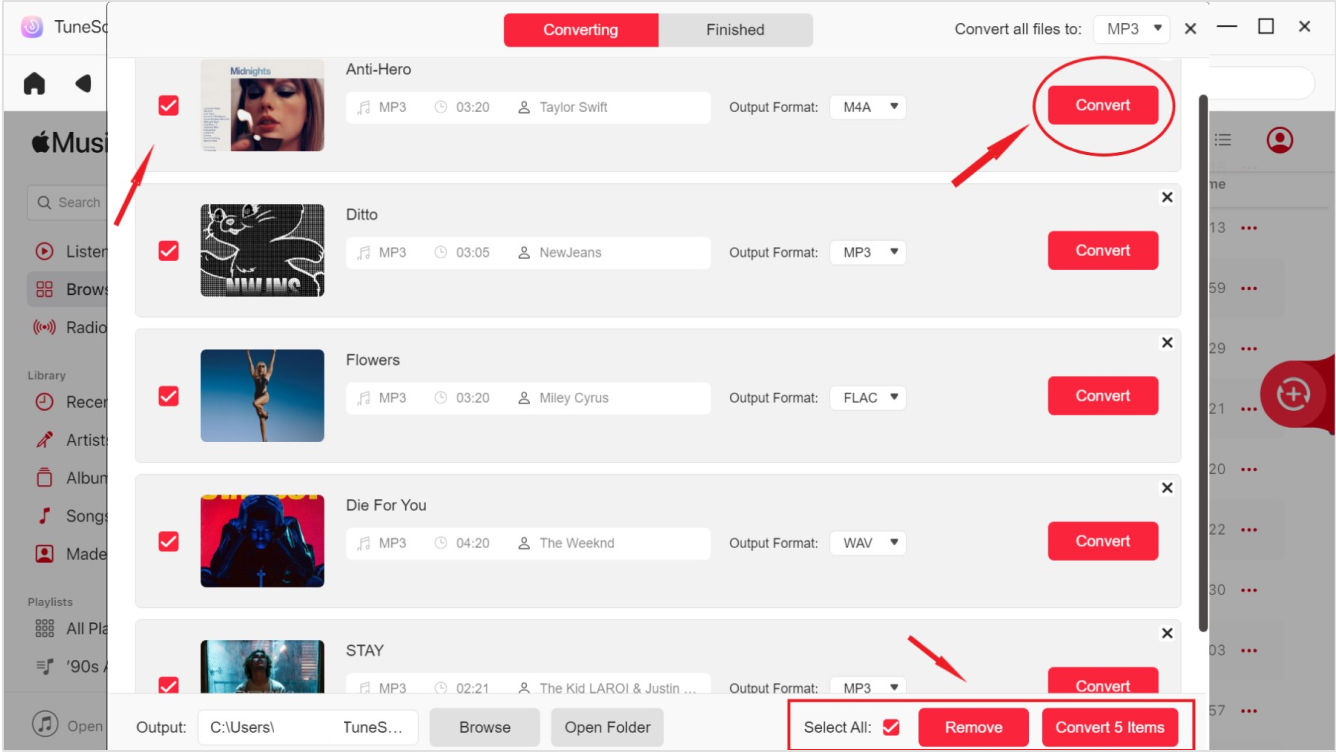Click the Open Folder button
Image resolution: width=1336 pixels, height=752 pixels.
(x=608, y=727)
